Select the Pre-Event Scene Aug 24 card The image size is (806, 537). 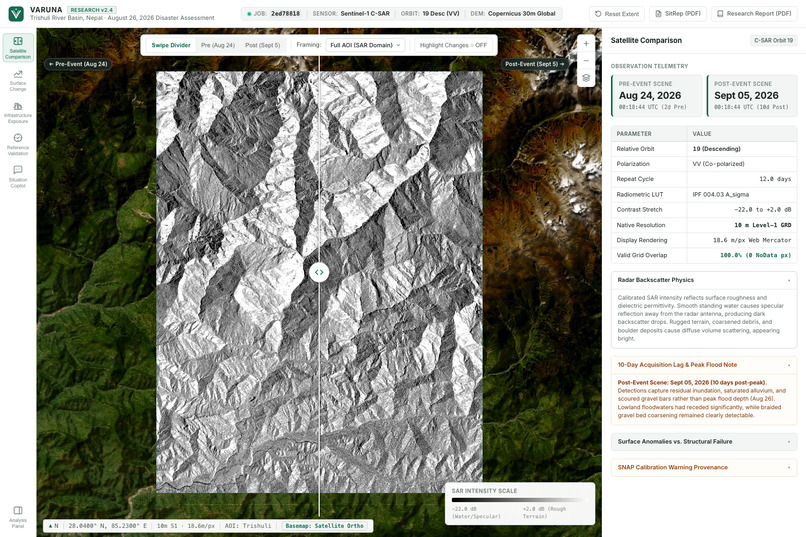(x=656, y=96)
